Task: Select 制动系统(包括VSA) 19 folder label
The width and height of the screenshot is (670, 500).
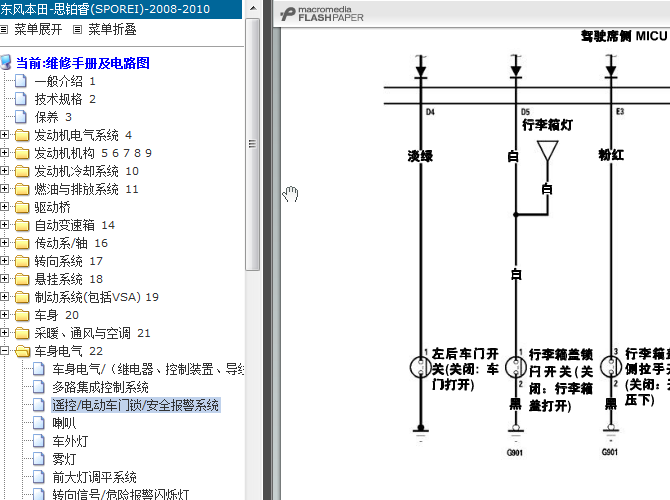Action: pos(97,297)
